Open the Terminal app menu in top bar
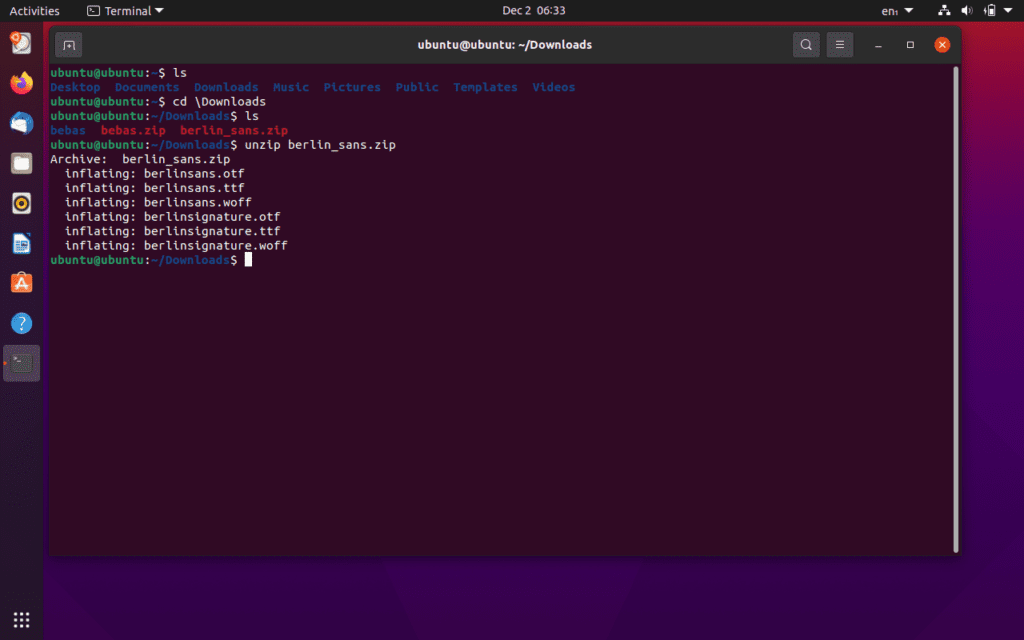Viewport: 1024px width, 640px height. point(125,10)
